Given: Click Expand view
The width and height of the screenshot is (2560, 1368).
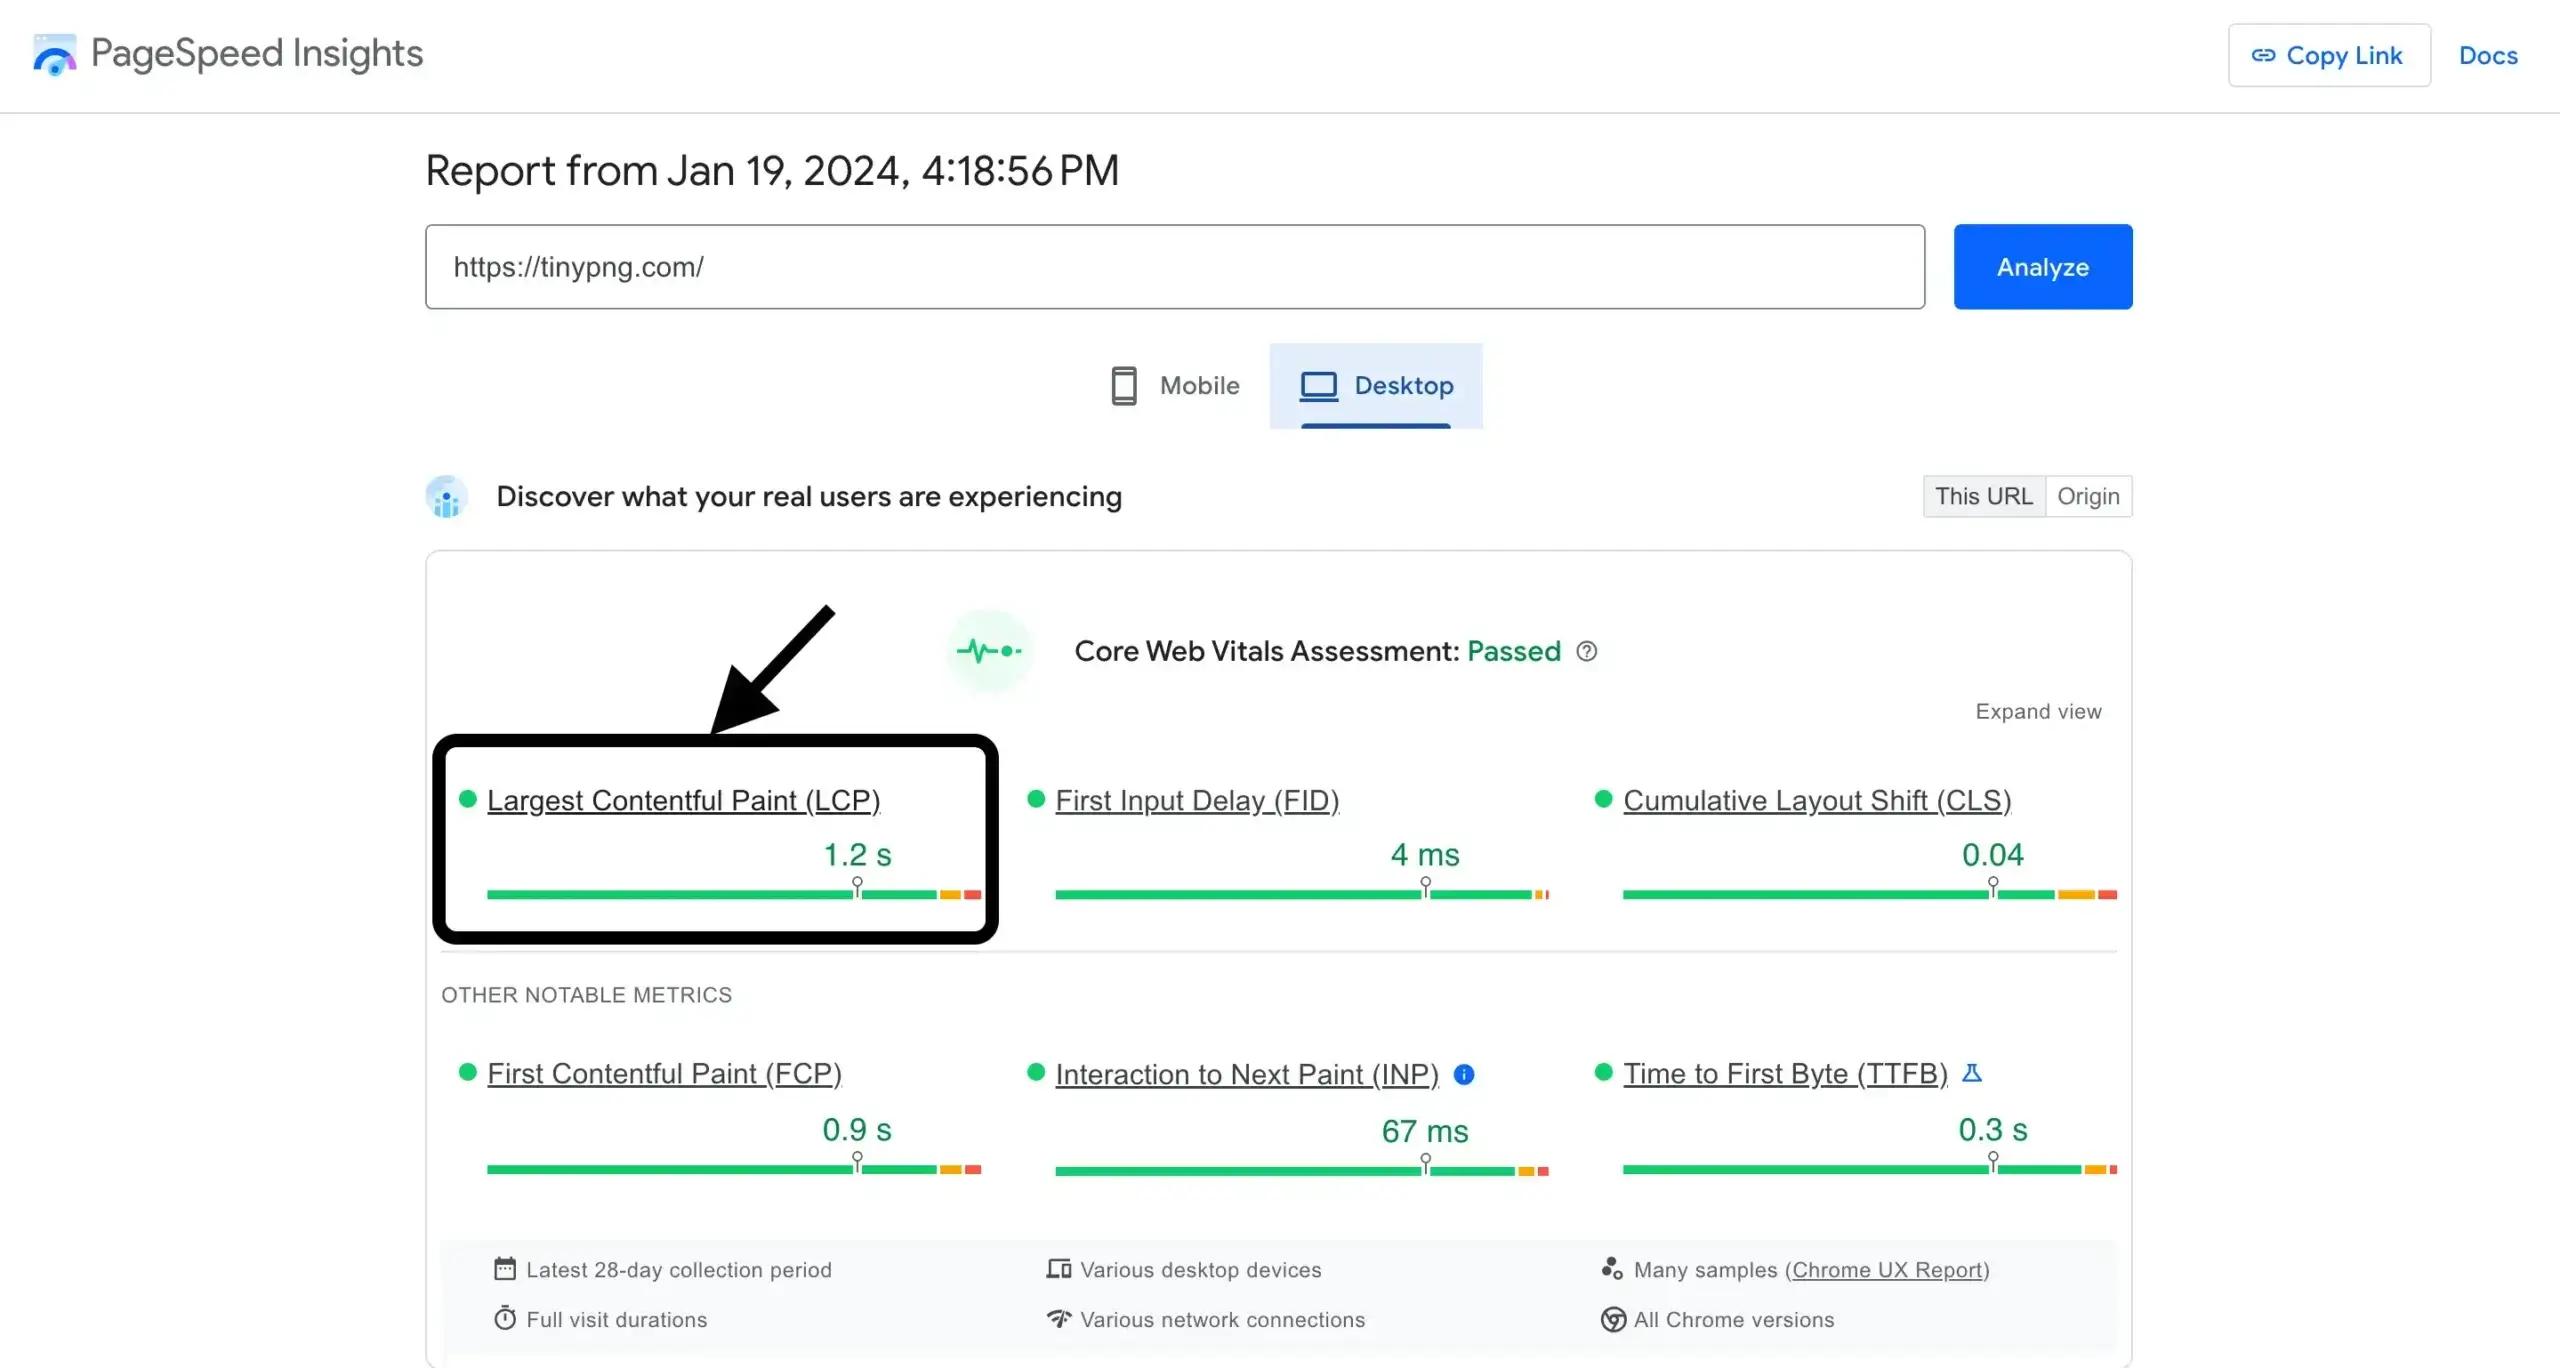Looking at the screenshot, I should coord(2038,711).
